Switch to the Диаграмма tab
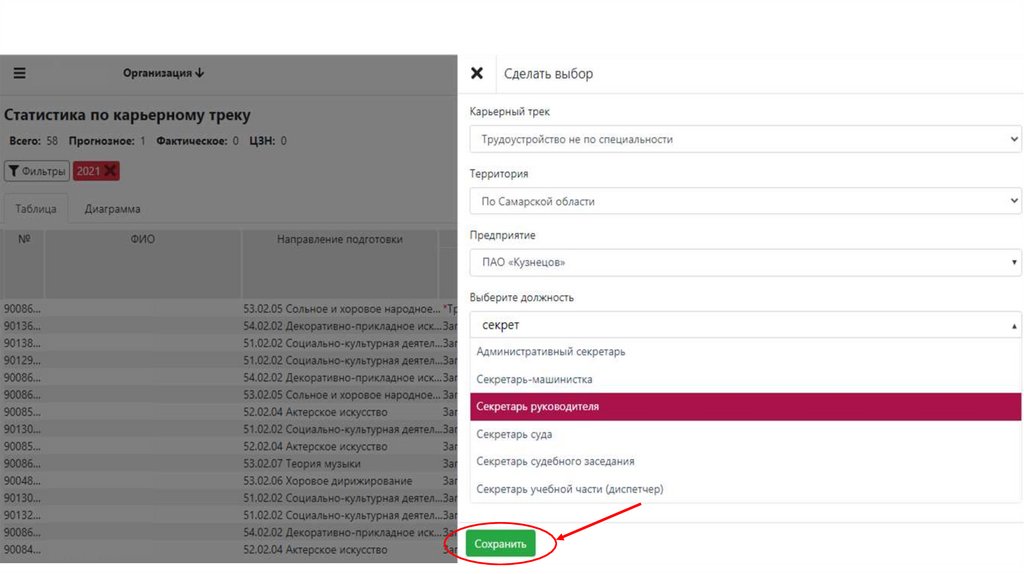Viewport: 1024px width, 574px height. (x=112, y=209)
